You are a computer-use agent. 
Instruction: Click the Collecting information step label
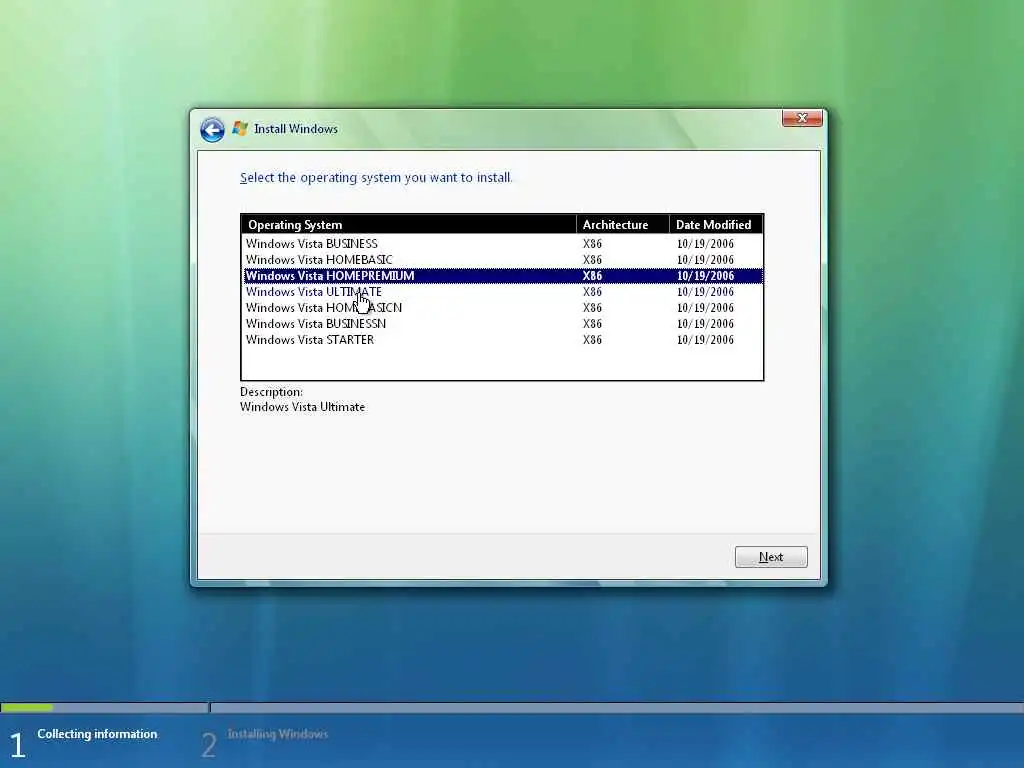97,734
